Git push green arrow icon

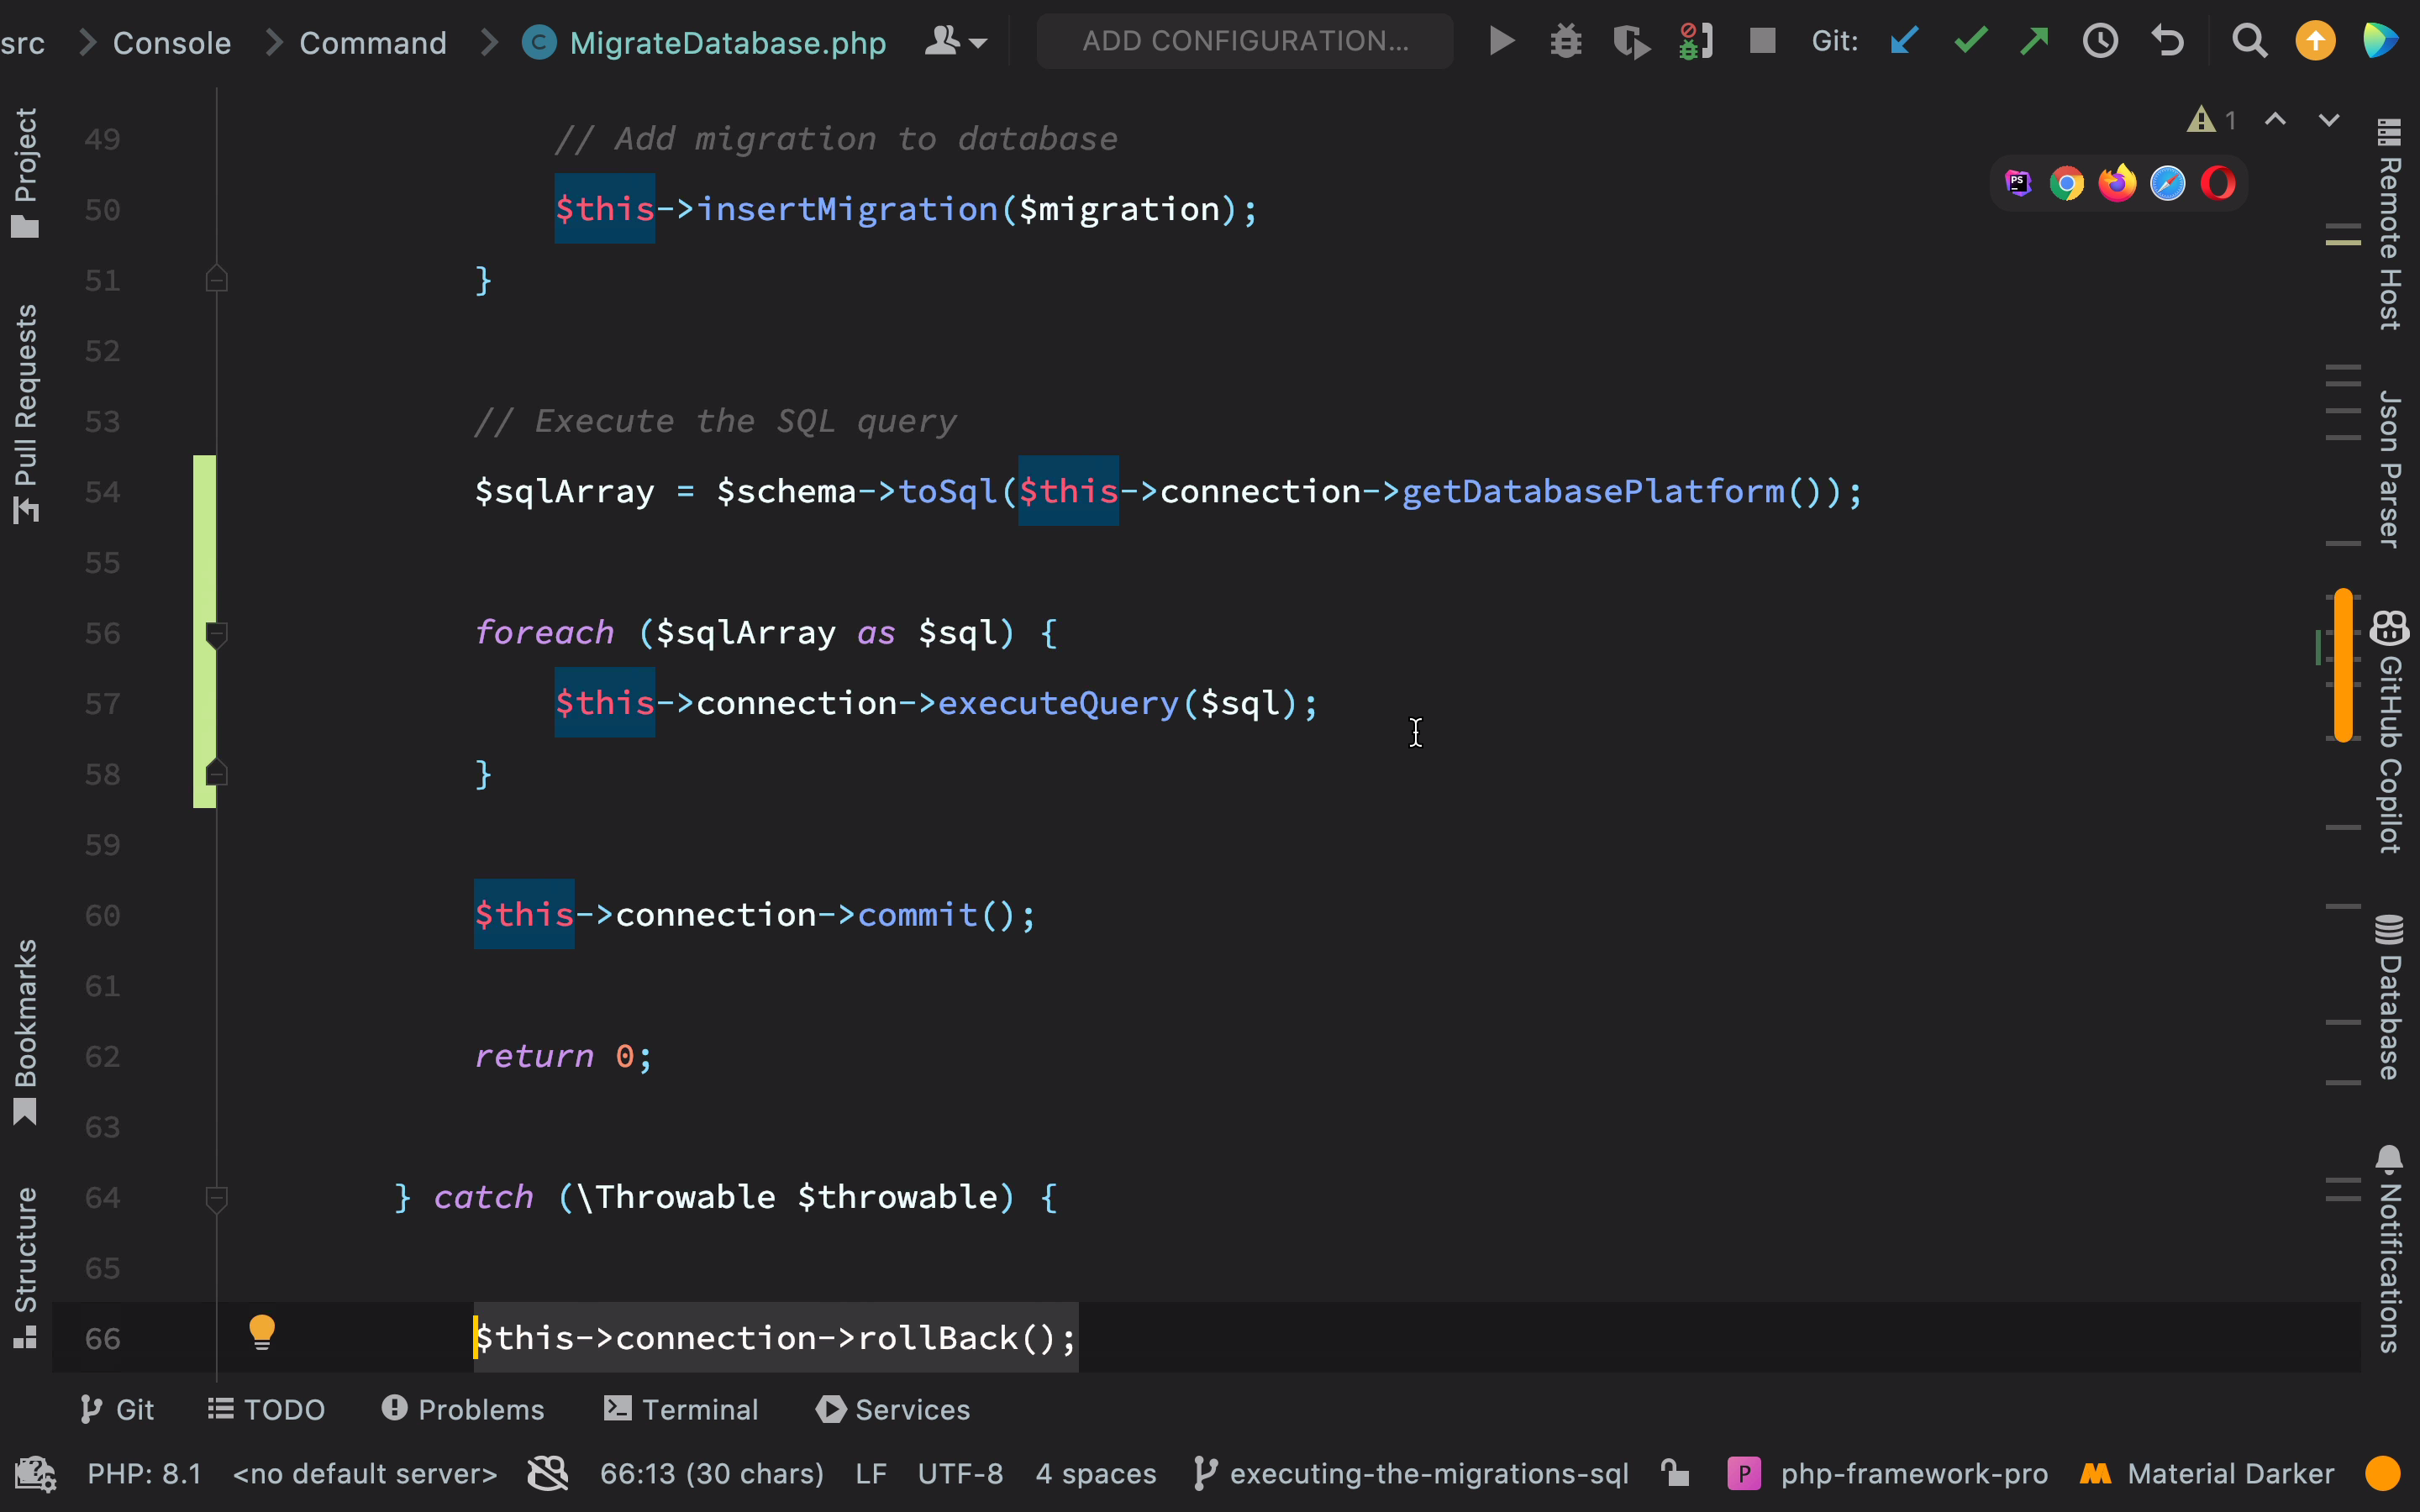(x=2034, y=41)
